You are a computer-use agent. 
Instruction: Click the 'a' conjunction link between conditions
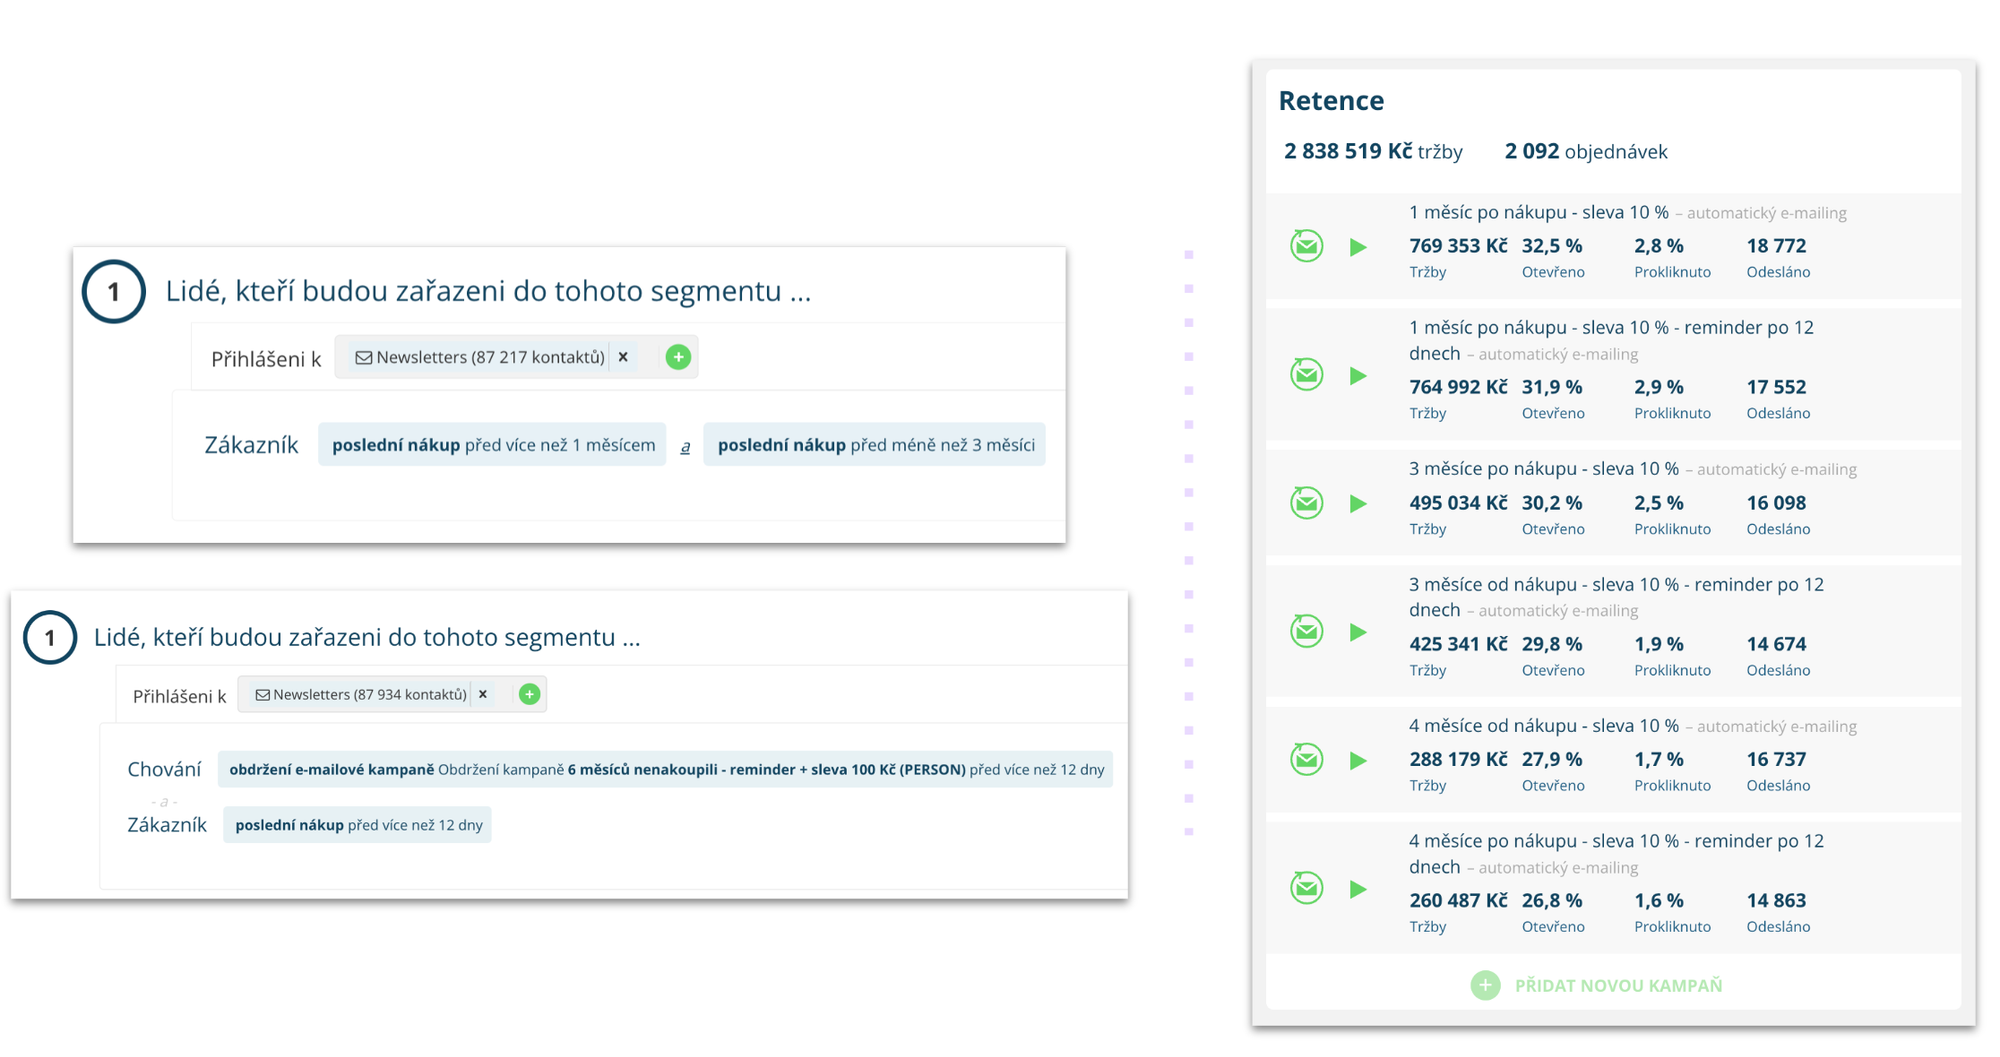click(685, 447)
